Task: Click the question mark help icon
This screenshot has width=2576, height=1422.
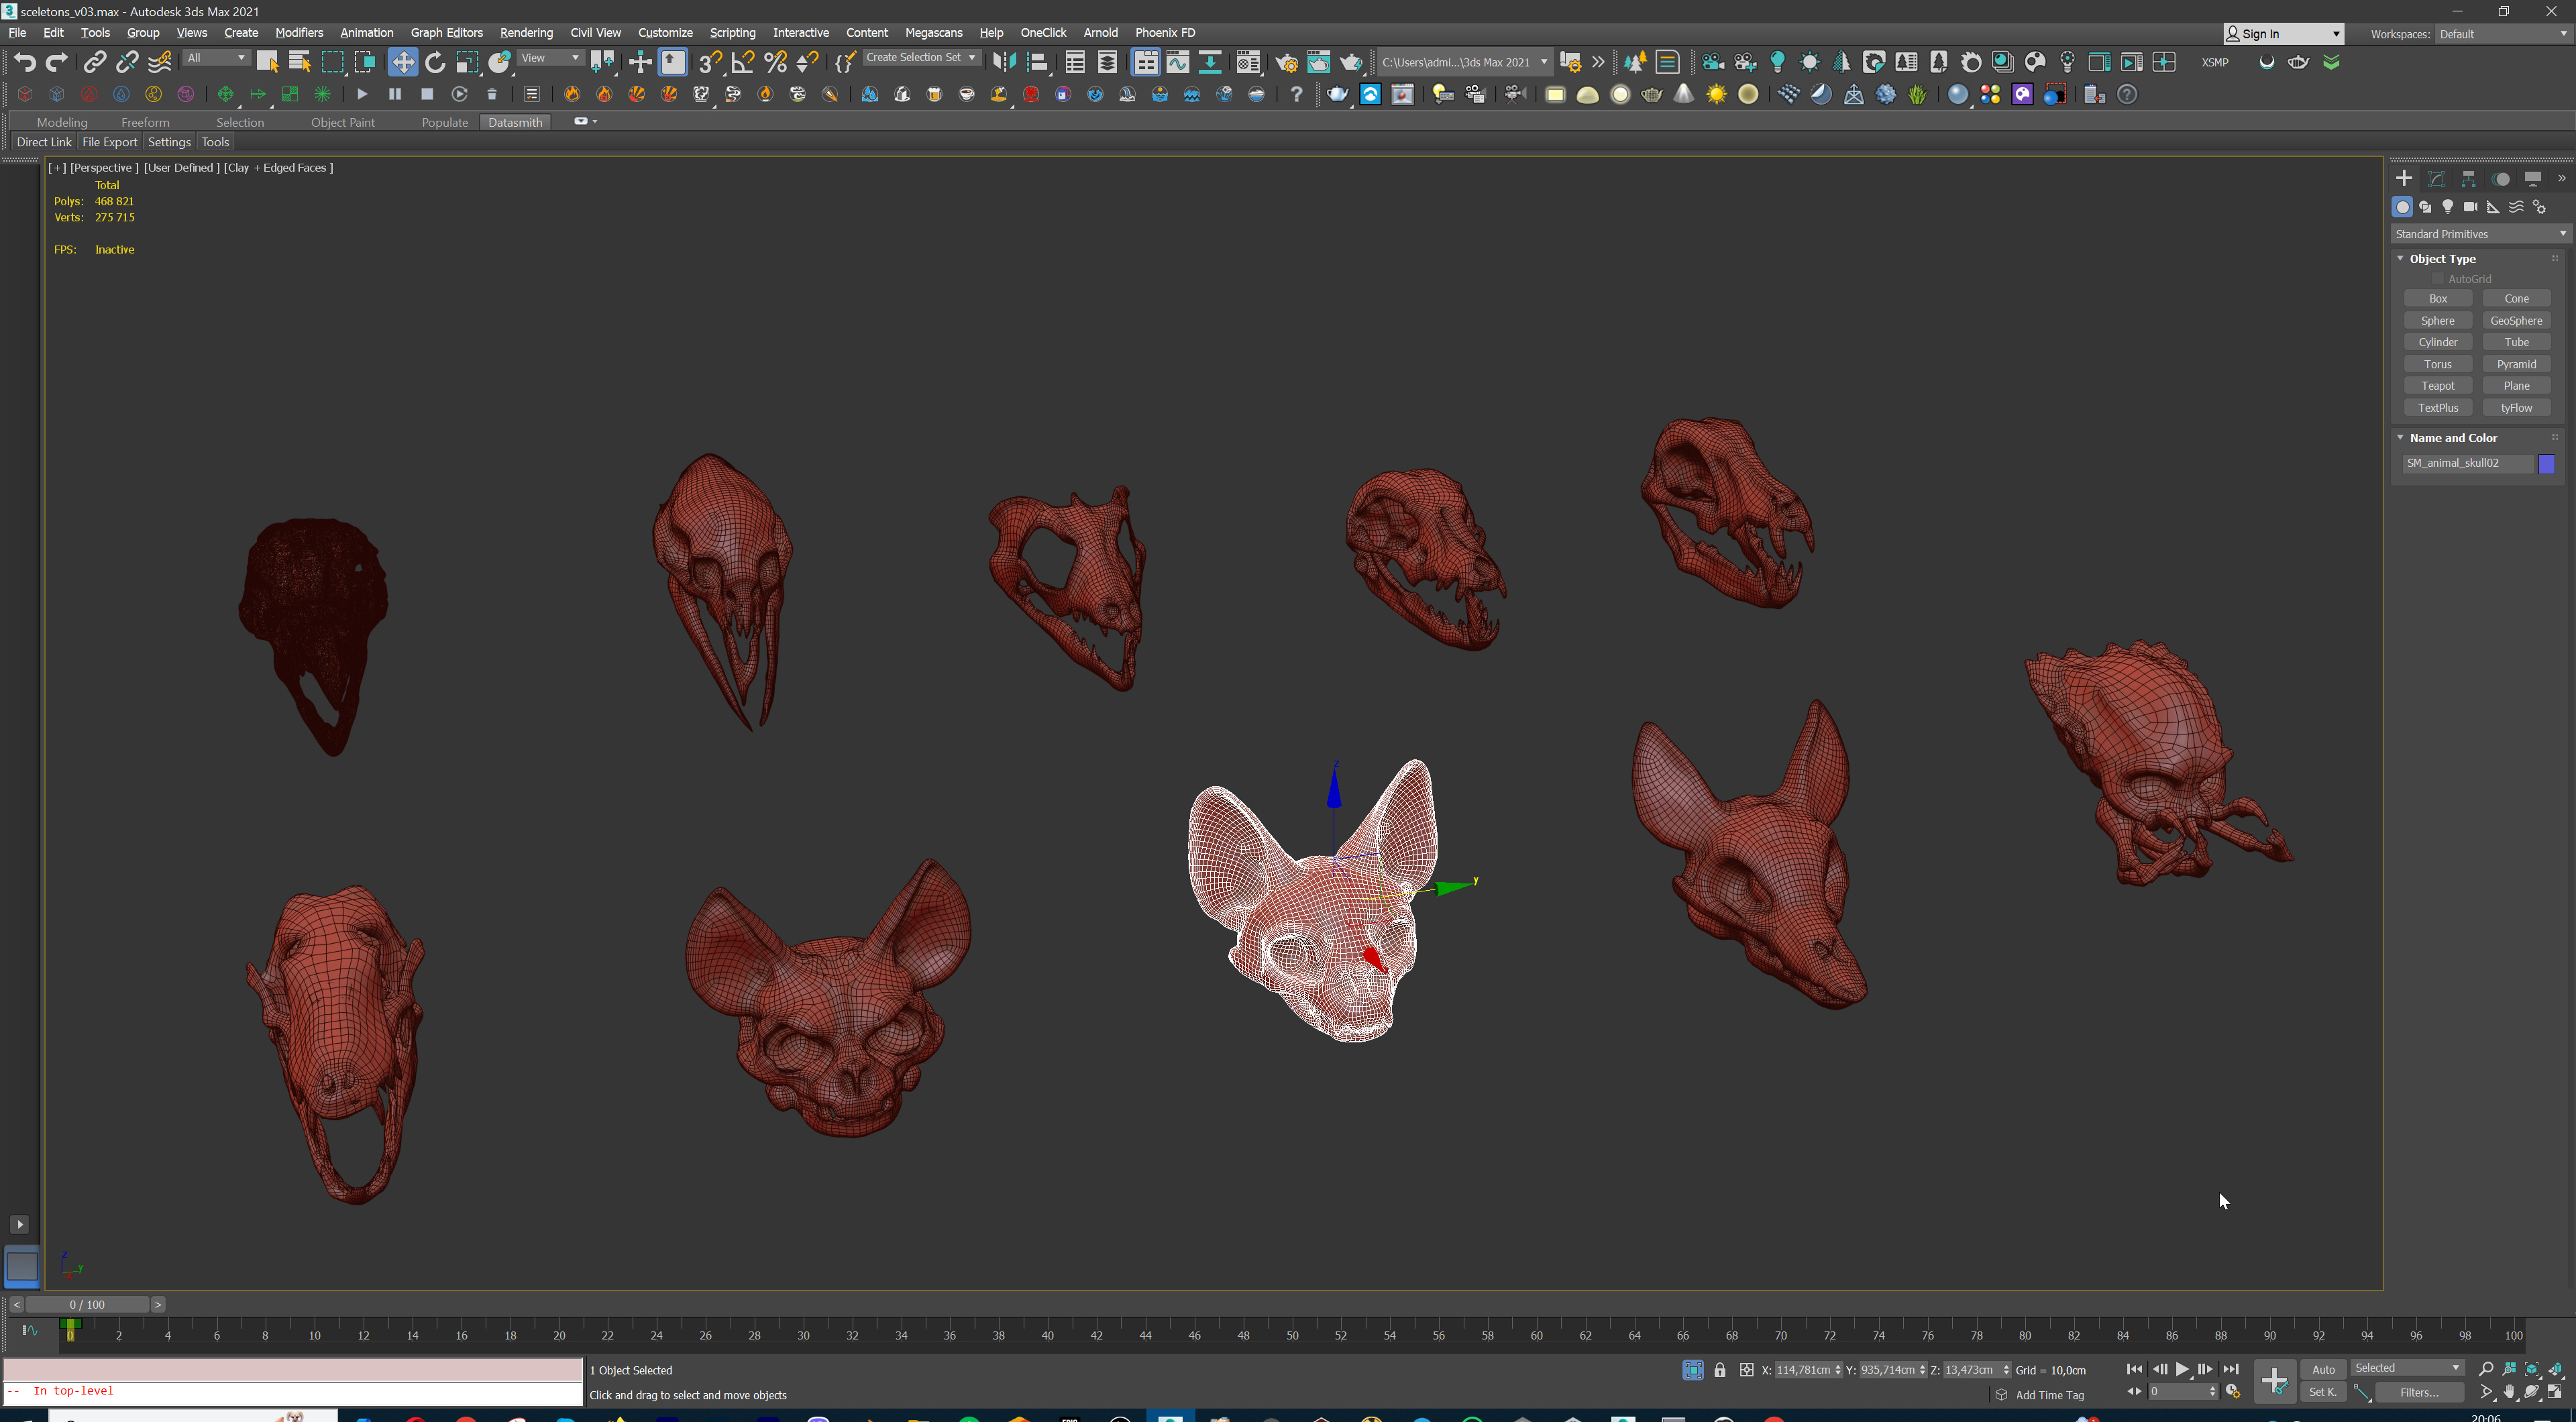Action: pyautogui.click(x=1296, y=94)
